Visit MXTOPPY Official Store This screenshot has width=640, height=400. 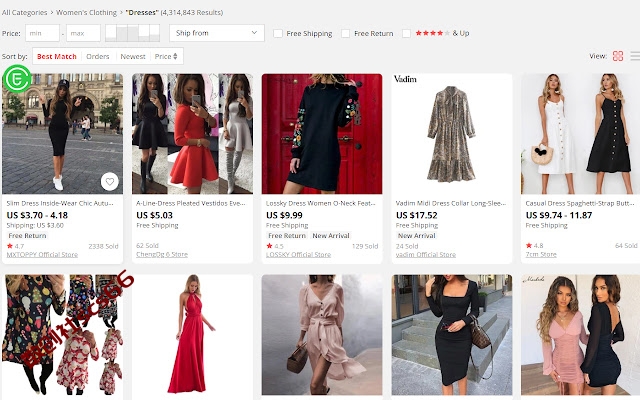point(42,255)
